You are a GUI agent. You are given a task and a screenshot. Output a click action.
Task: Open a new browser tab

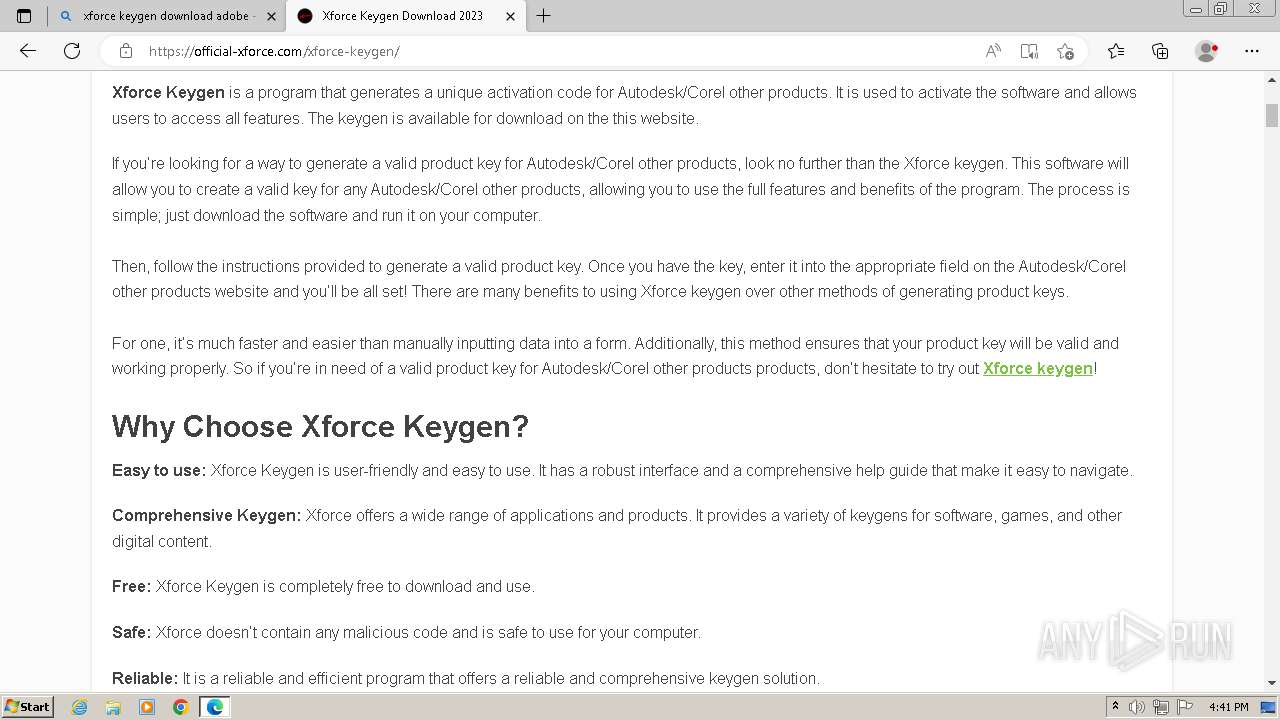pos(544,16)
